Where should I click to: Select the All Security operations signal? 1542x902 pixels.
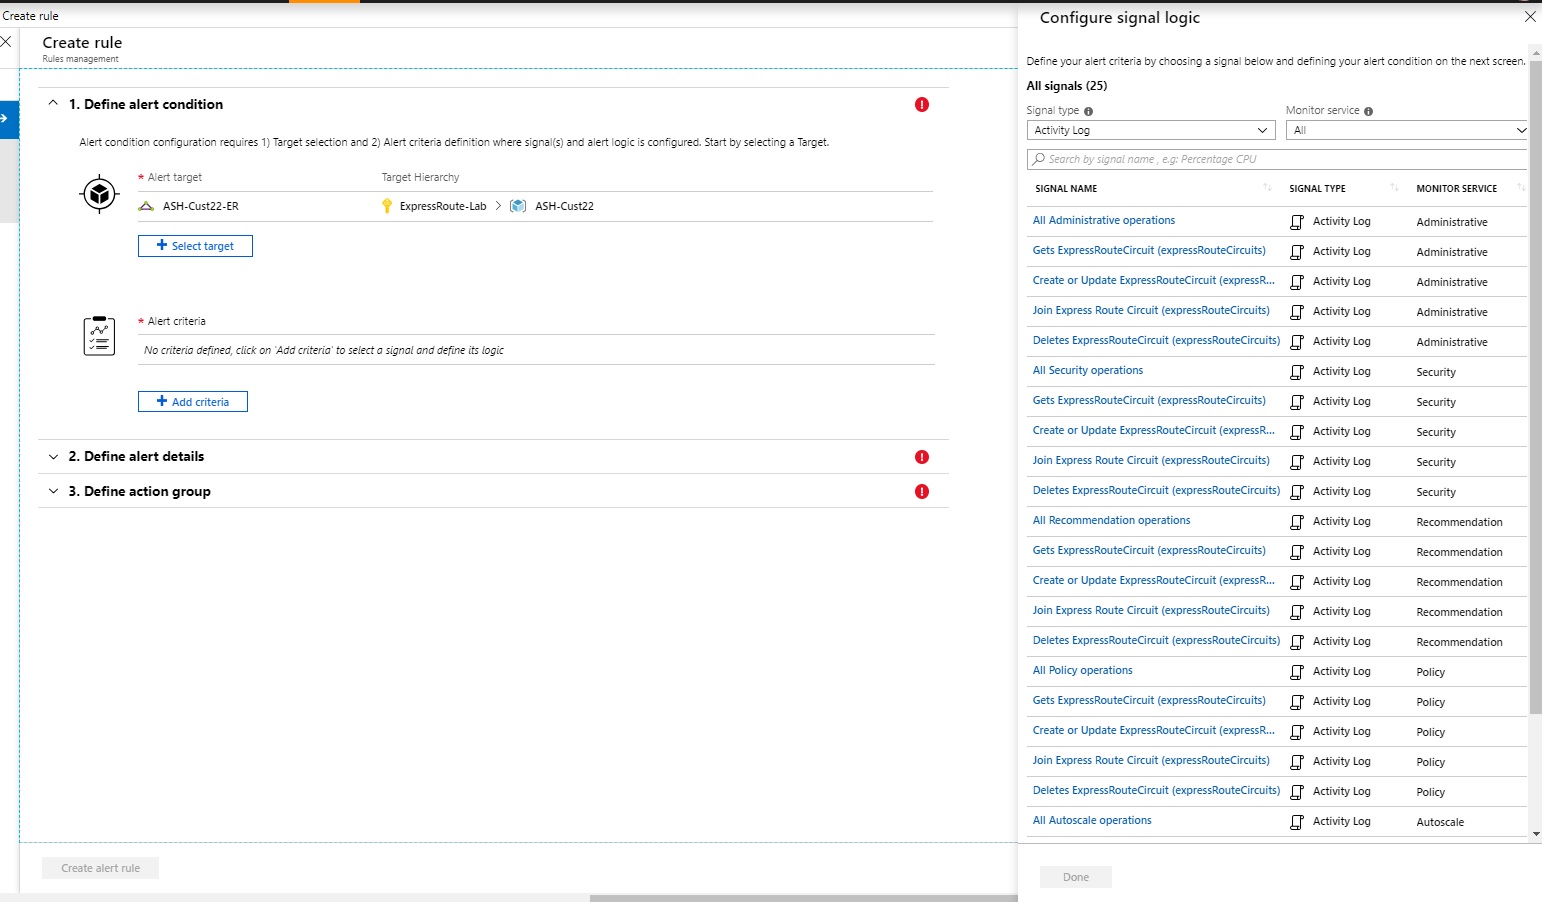pyautogui.click(x=1088, y=370)
